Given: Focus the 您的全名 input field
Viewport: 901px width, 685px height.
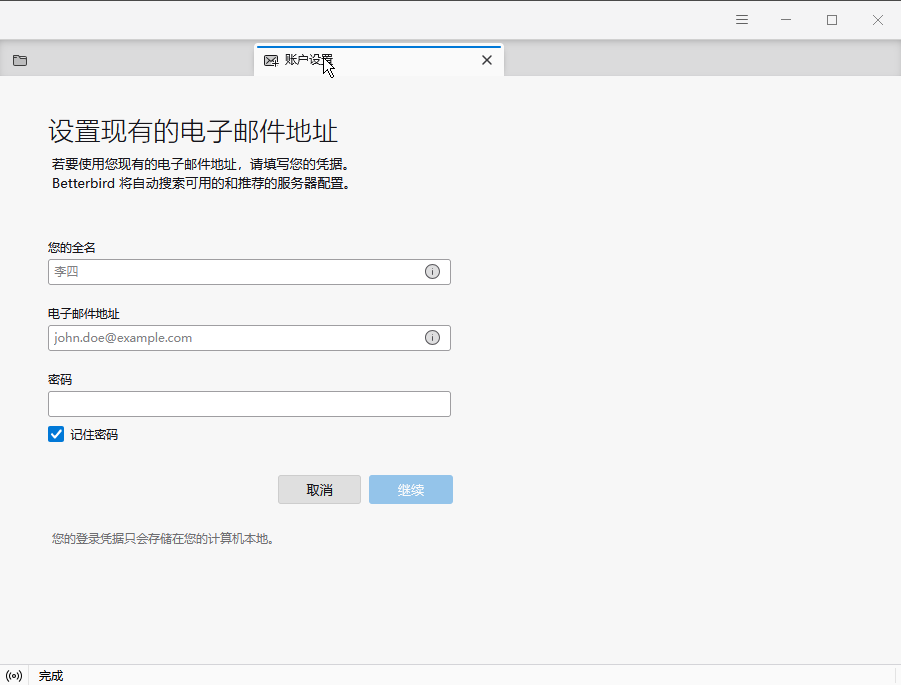Looking at the screenshot, I should pyautogui.click(x=249, y=272).
